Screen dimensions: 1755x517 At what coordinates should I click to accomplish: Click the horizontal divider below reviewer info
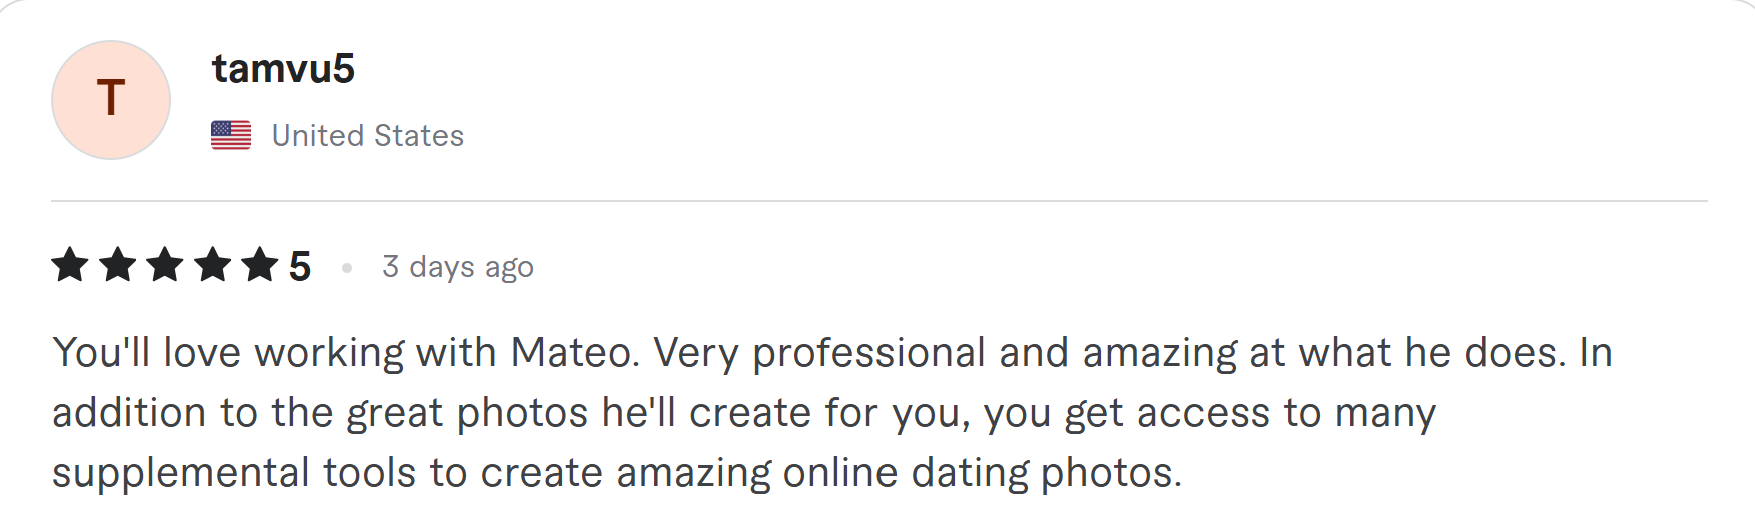click(878, 201)
